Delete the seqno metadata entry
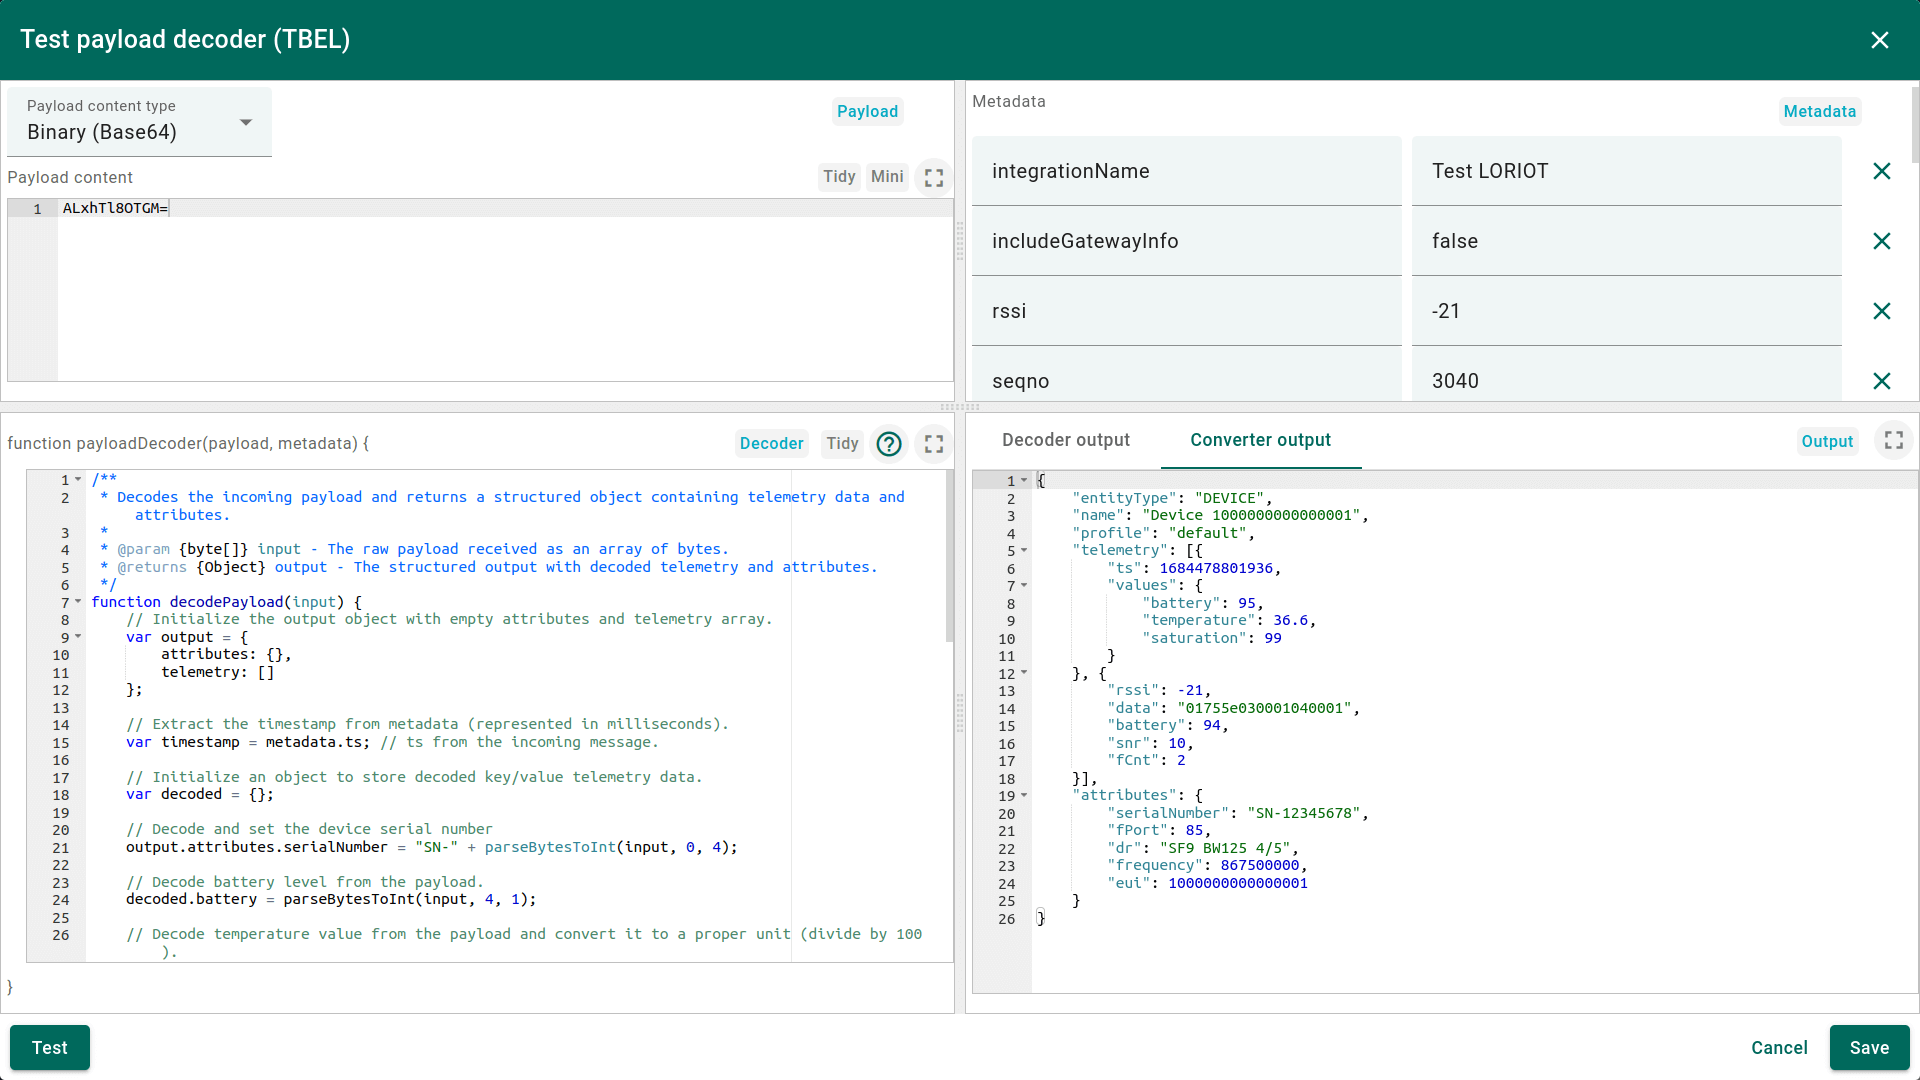Screen dimensions: 1920x1080 coord(1881,381)
